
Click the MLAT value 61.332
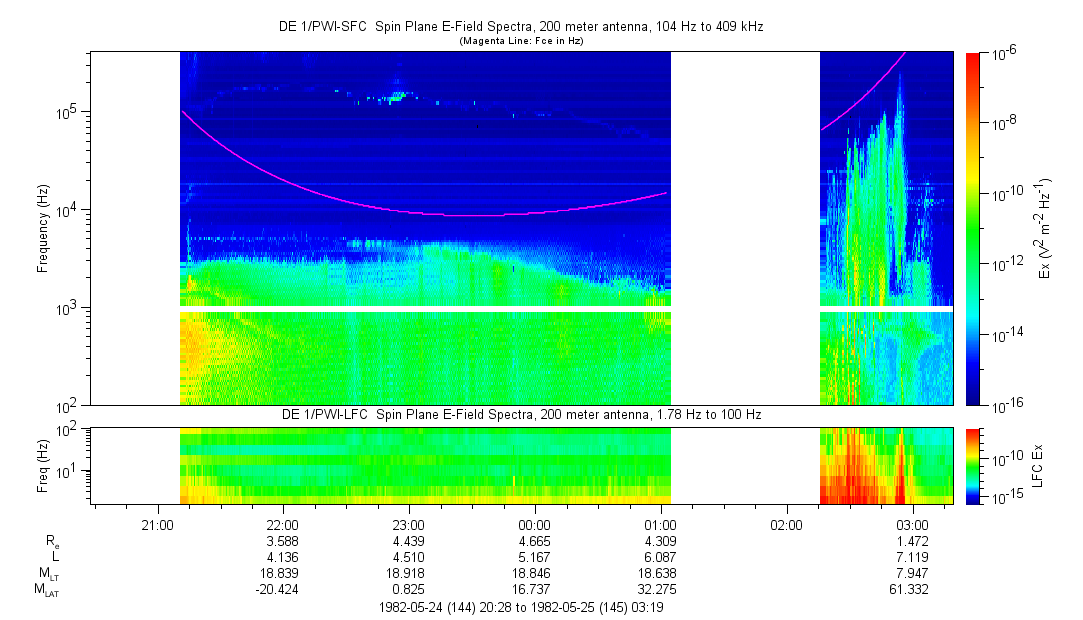pos(912,590)
